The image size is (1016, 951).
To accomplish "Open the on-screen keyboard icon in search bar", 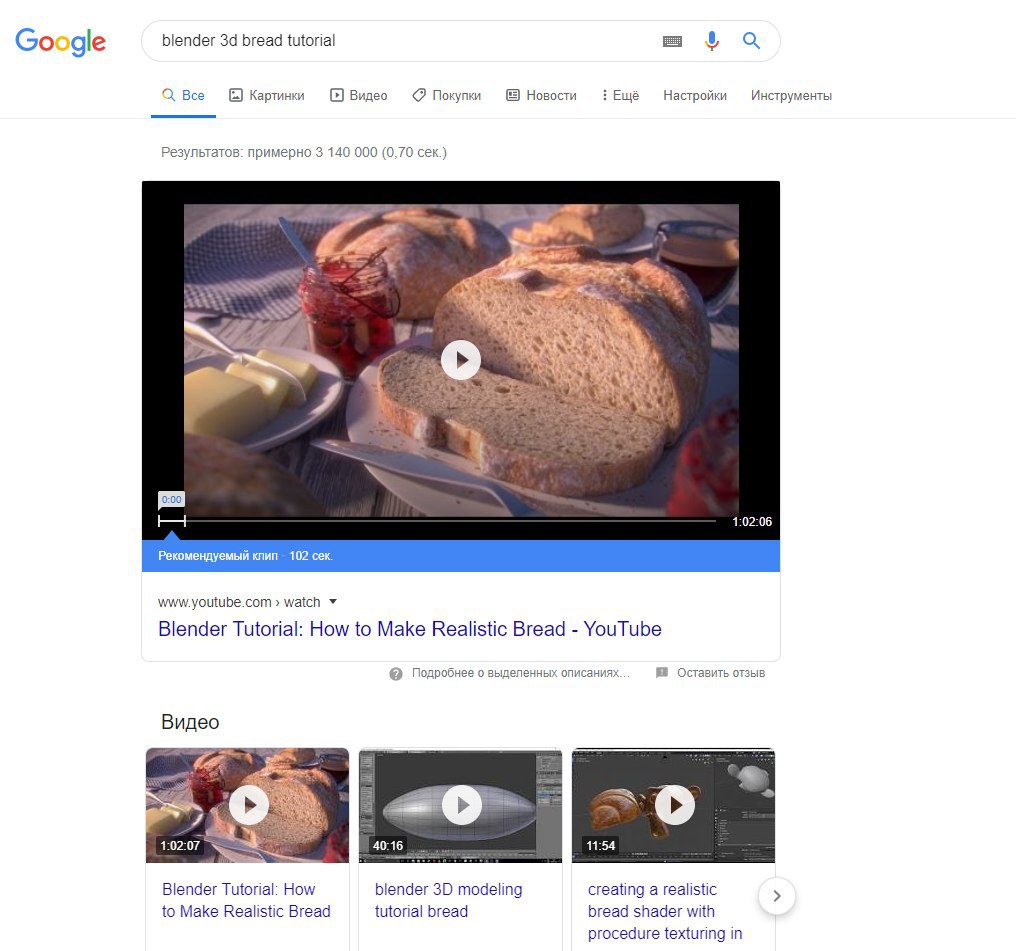I will (672, 41).
